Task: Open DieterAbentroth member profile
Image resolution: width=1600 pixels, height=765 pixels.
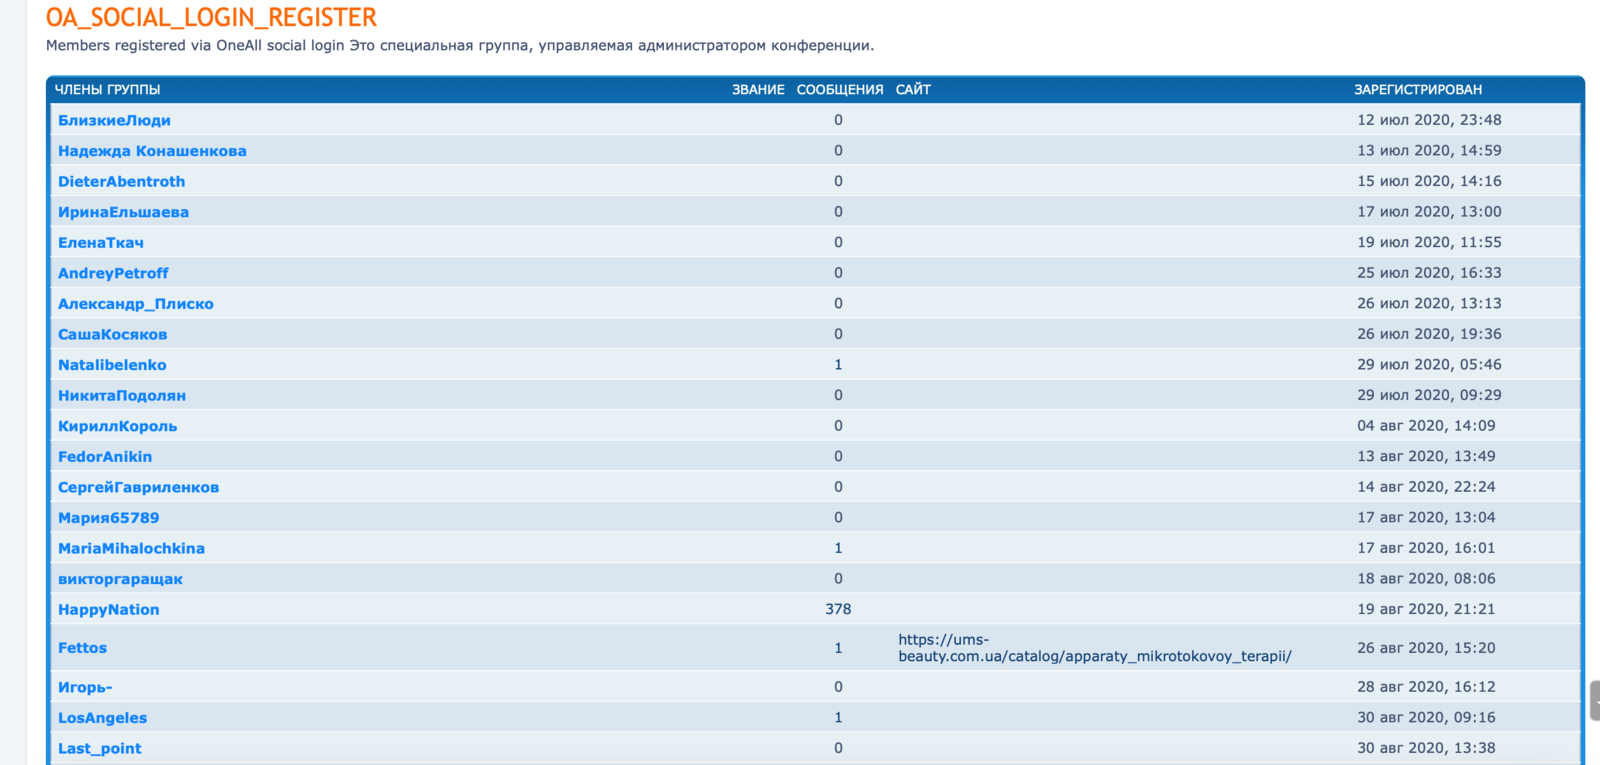Action: (x=121, y=182)
